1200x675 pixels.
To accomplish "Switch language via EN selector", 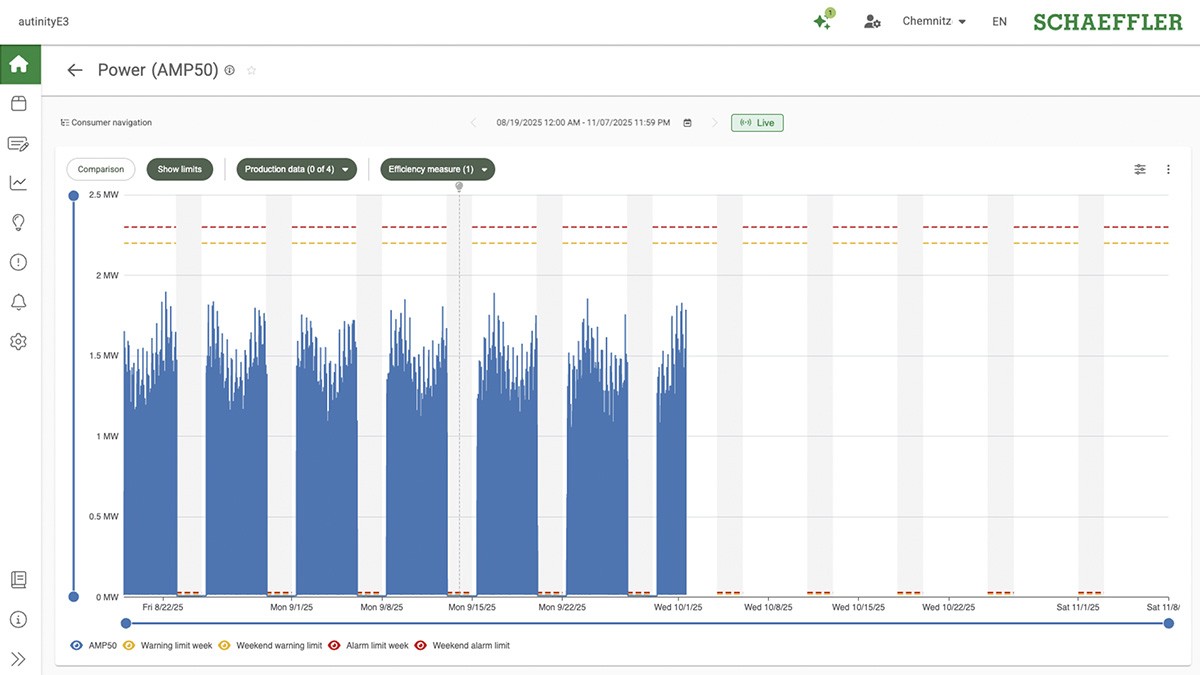I will (x=999, y=21).
